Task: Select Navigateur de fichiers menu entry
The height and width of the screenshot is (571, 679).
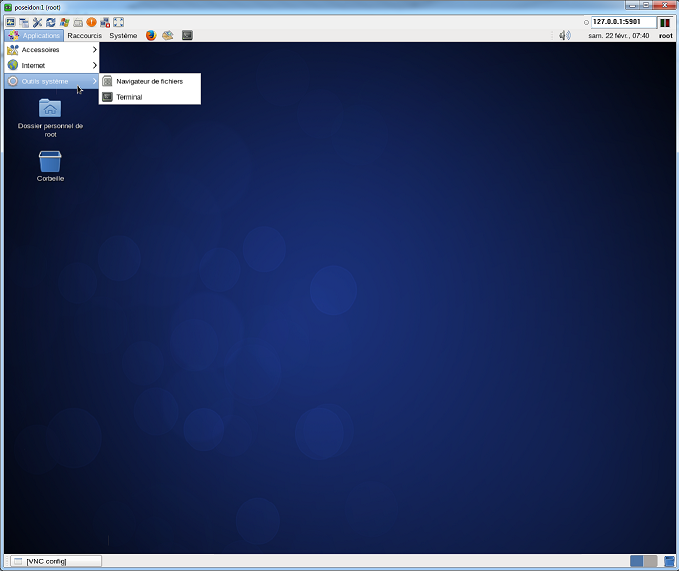Action: coord(149,81)
